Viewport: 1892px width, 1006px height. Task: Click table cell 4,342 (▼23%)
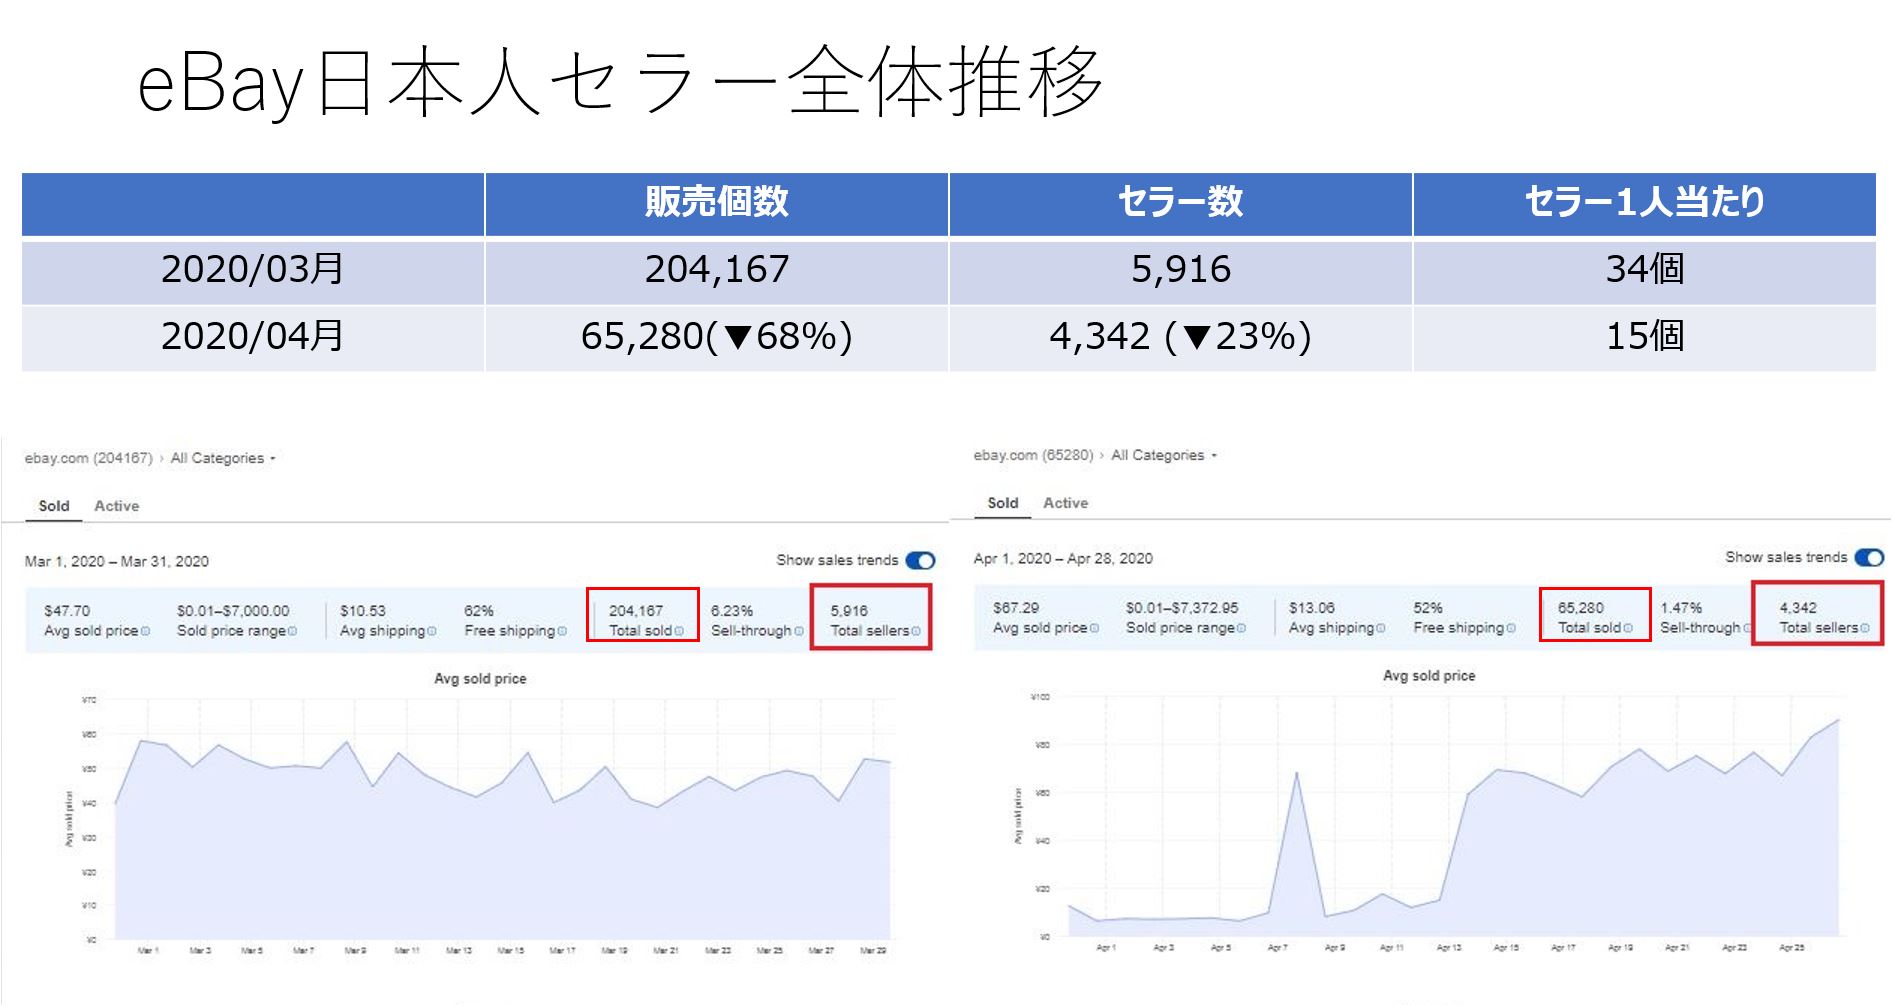tap(1181, 338)
